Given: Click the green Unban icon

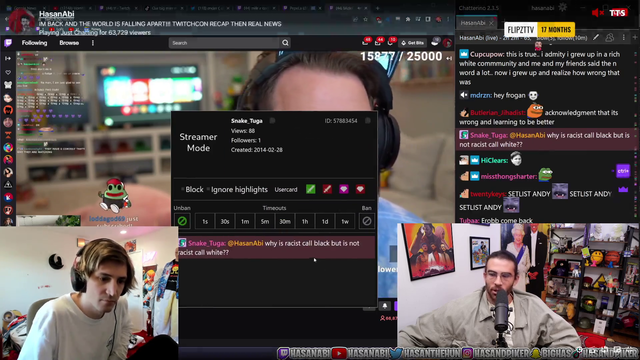Looking at the screenshot, I should 182,221.
